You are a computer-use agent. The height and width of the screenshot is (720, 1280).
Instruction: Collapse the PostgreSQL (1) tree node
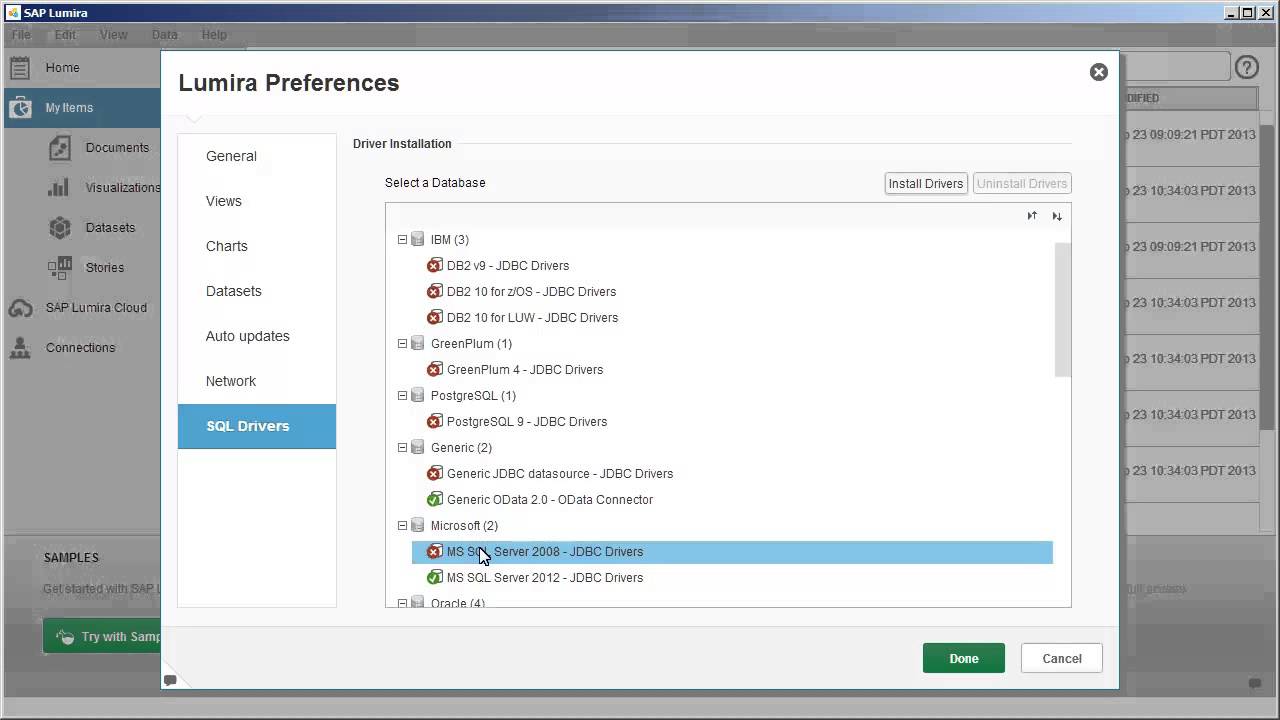(x=403, y=396)
